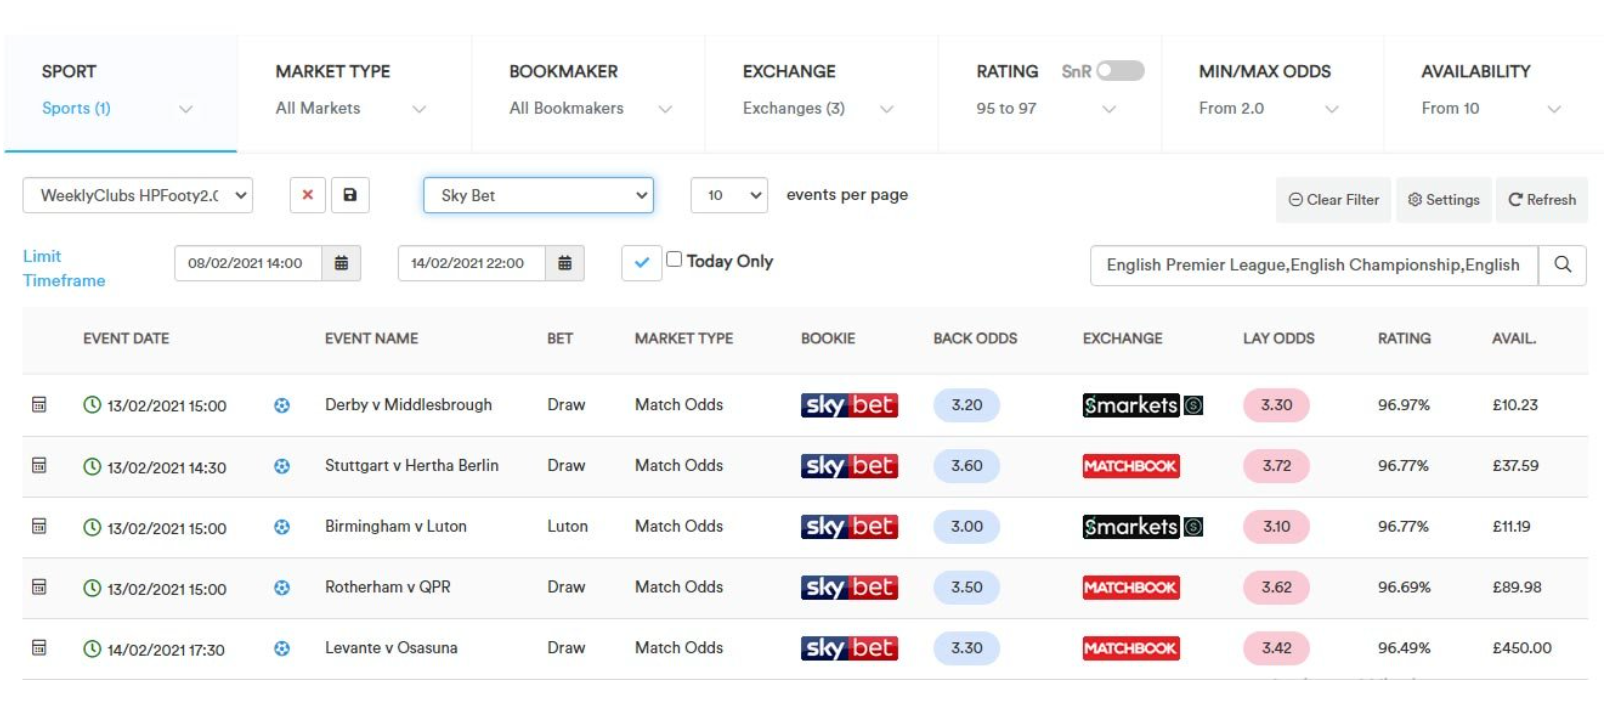
Task: Click Matchbook logo in Levante v Osasuna row
Action: pyautogui.click(x=1131, y=649)
